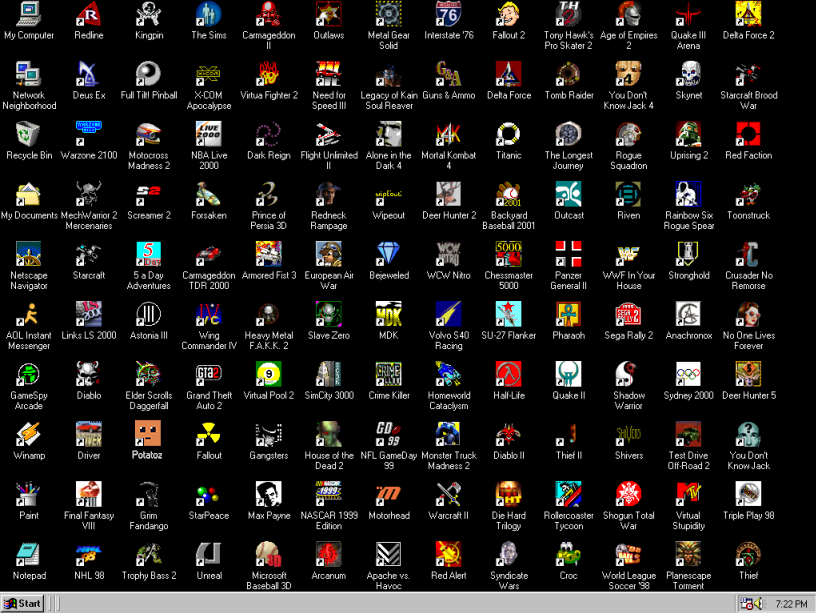The height and width of the screenshot is (613, 816).
Task: Click the Unreal shortcut icon
Action: [x=209, y=555]
